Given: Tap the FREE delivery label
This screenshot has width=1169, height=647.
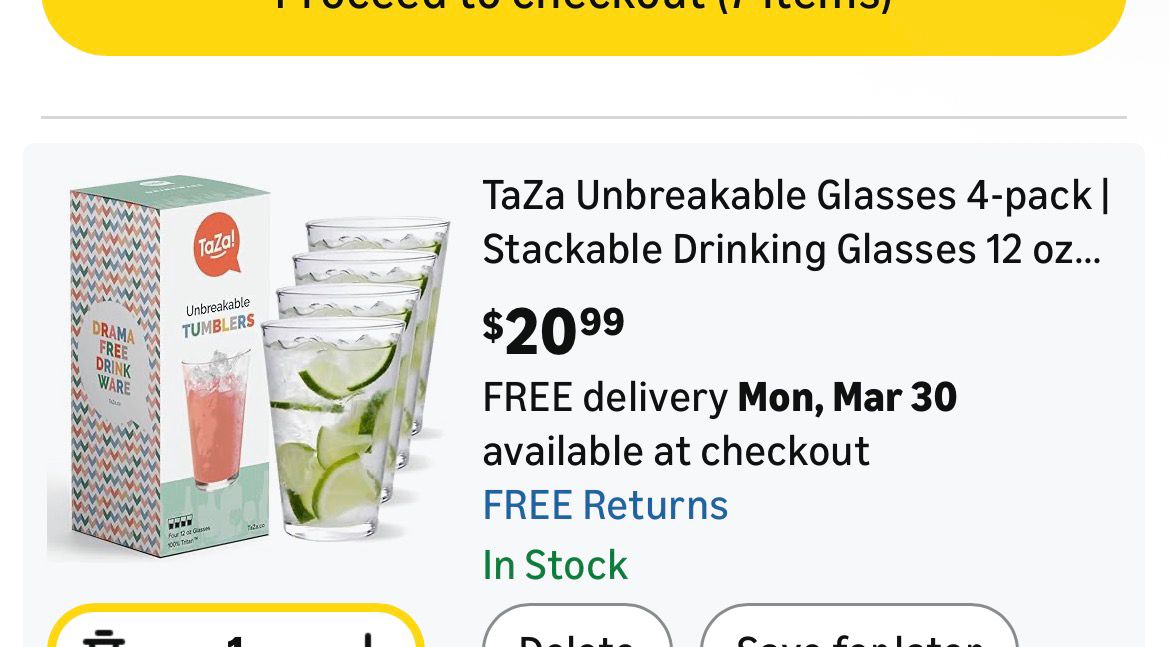Looking at the screenshot, I should (605, 398).
